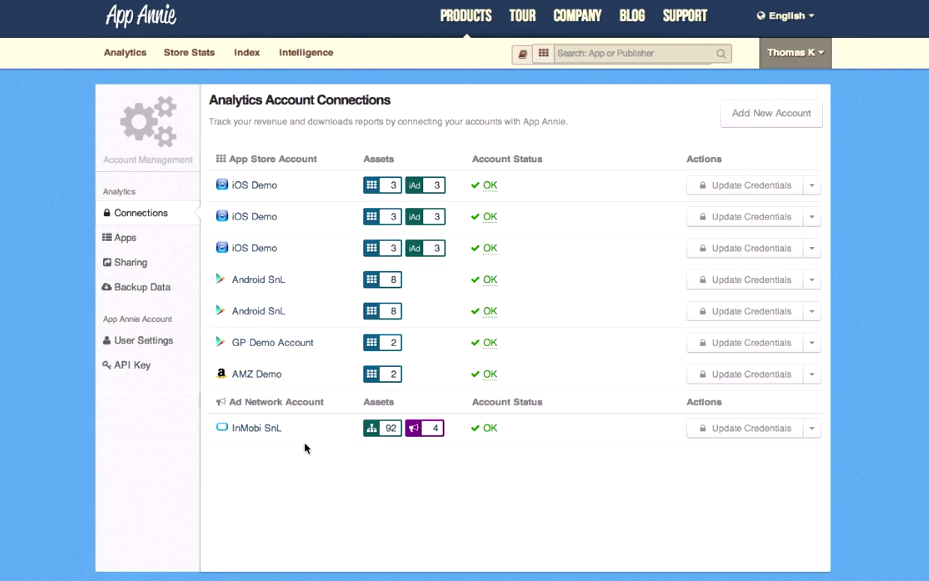Expand actions arrow for InMobi SnL

[x=812, y=428]
